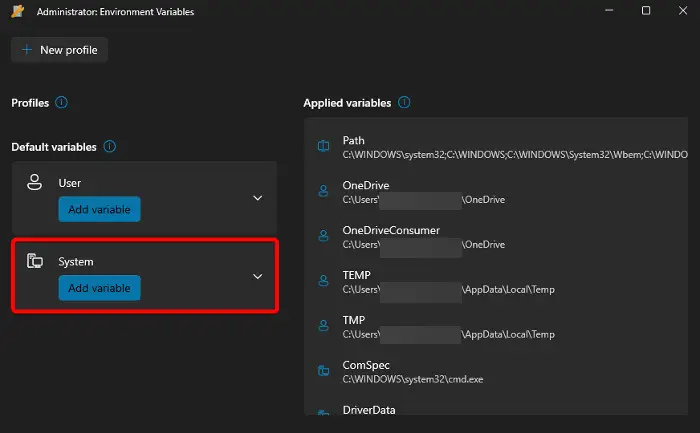Screen dimensions: 700x433
Task: Maximize the Environment Variables window
Action: point(646,11)
